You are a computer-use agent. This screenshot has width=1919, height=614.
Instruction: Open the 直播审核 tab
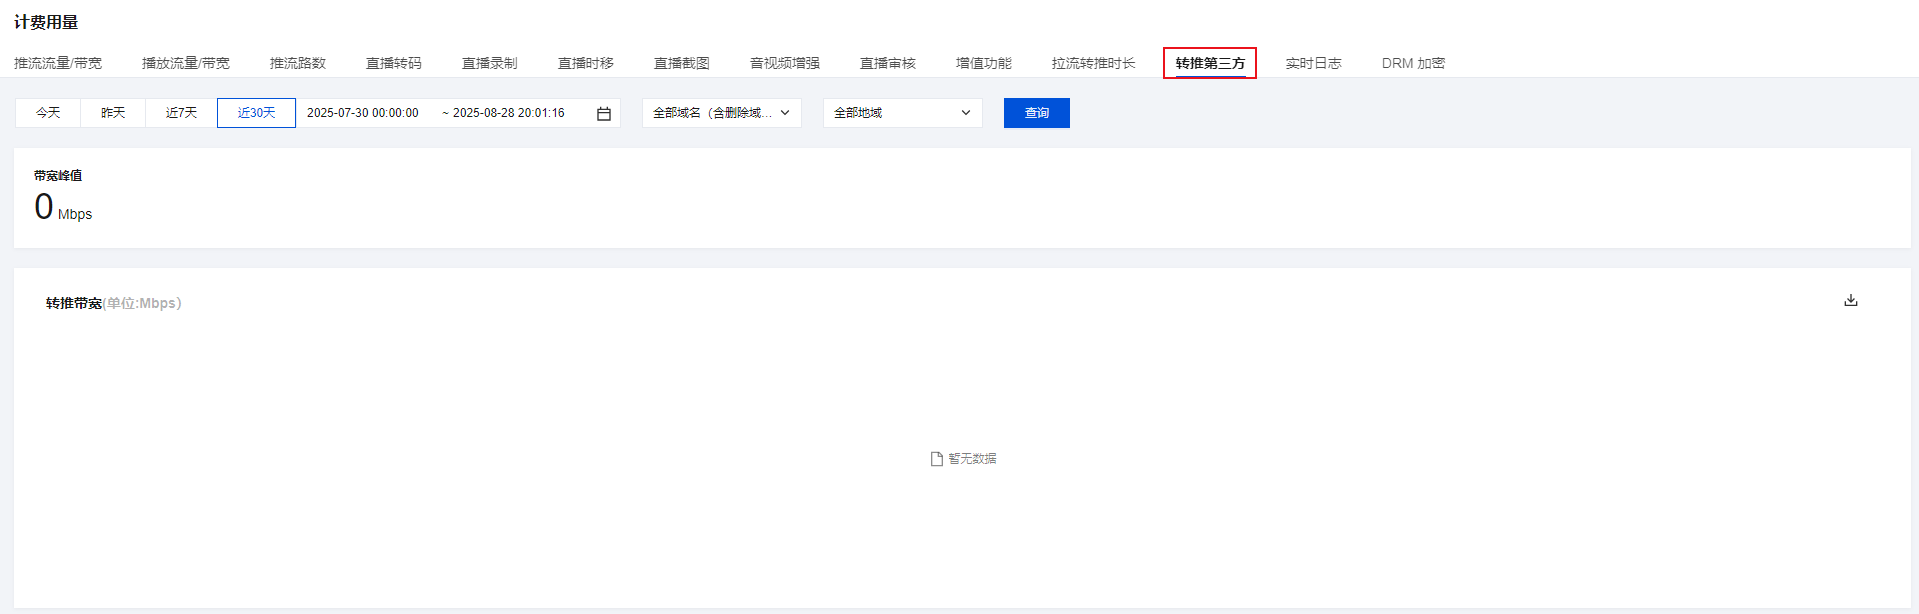(888, 63)
